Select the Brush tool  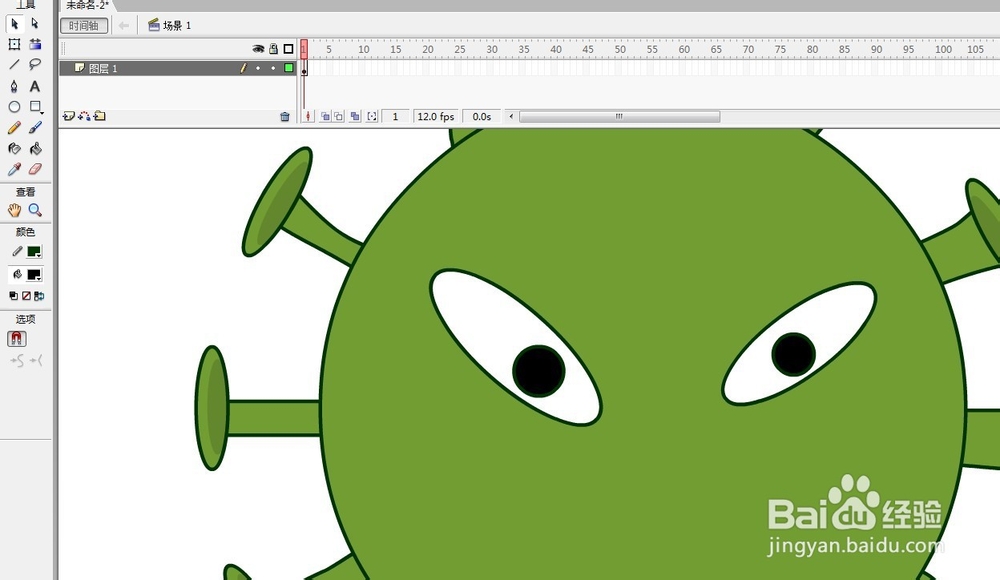click(35, 128)
